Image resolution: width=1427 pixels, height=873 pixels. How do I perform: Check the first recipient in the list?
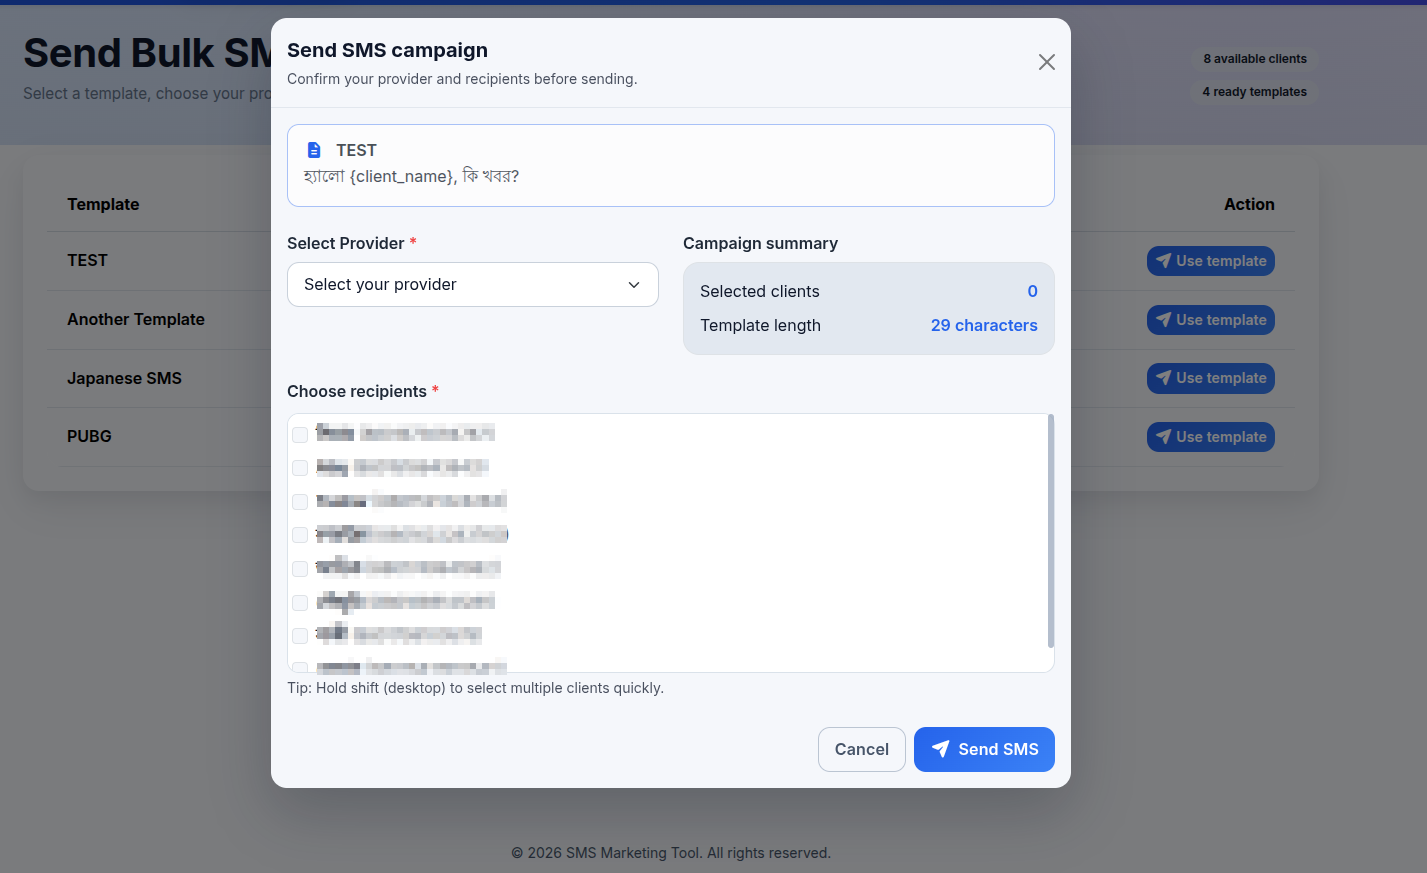coord(300,435)
